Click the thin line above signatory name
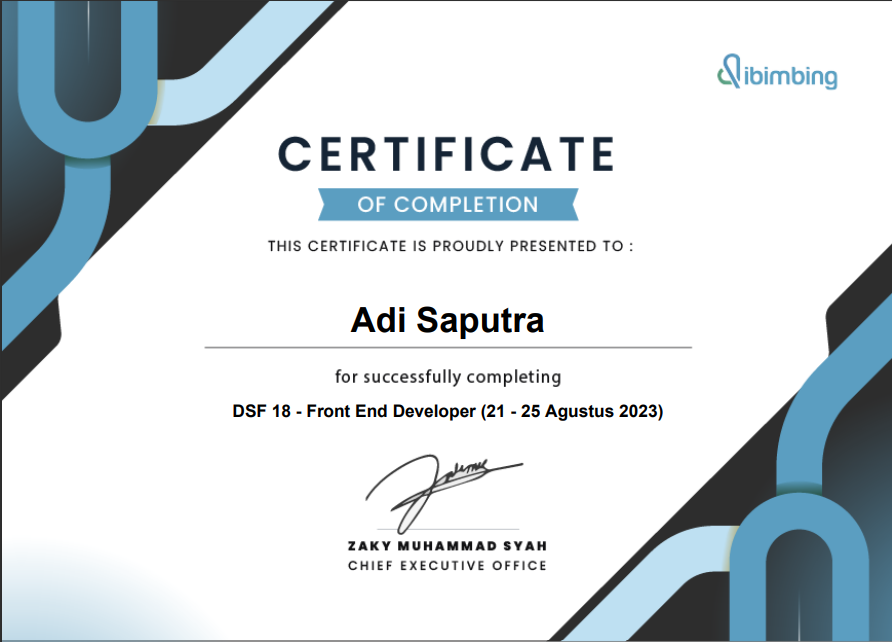The width and height of the screenshot is (892, 642). pyautogui.click(x=447, y=529)
